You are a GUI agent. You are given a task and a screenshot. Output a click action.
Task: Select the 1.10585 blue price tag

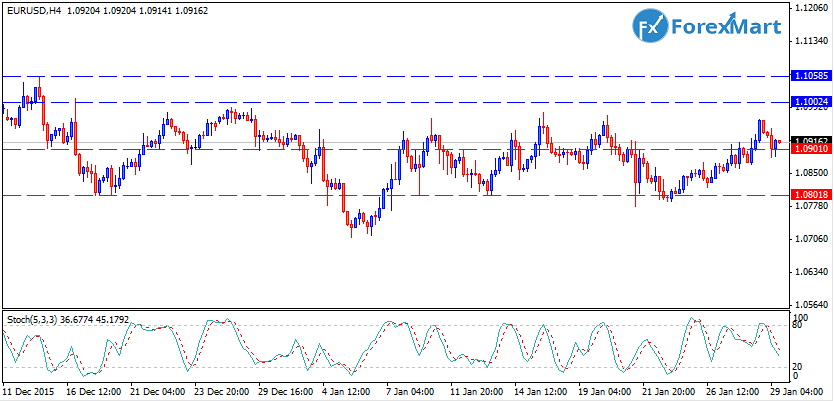tap(809, 76)
